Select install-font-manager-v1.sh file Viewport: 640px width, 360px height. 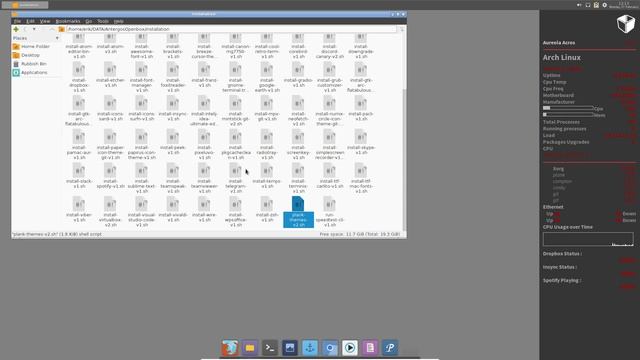point(142,78)
